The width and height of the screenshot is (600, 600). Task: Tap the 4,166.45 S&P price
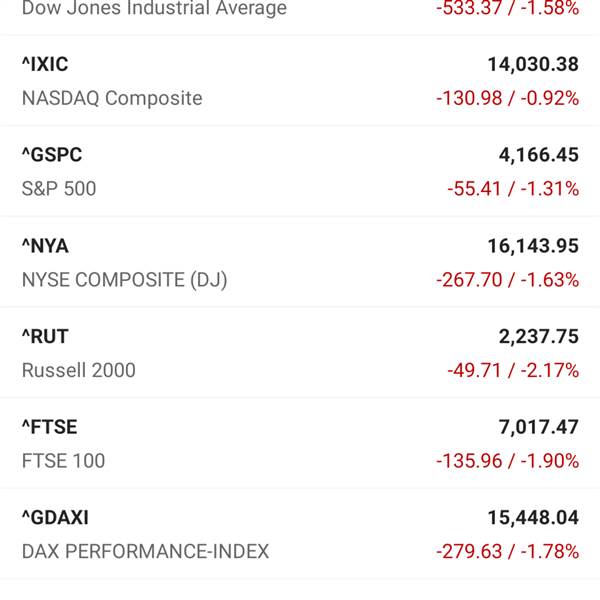[x=538, y=155]
